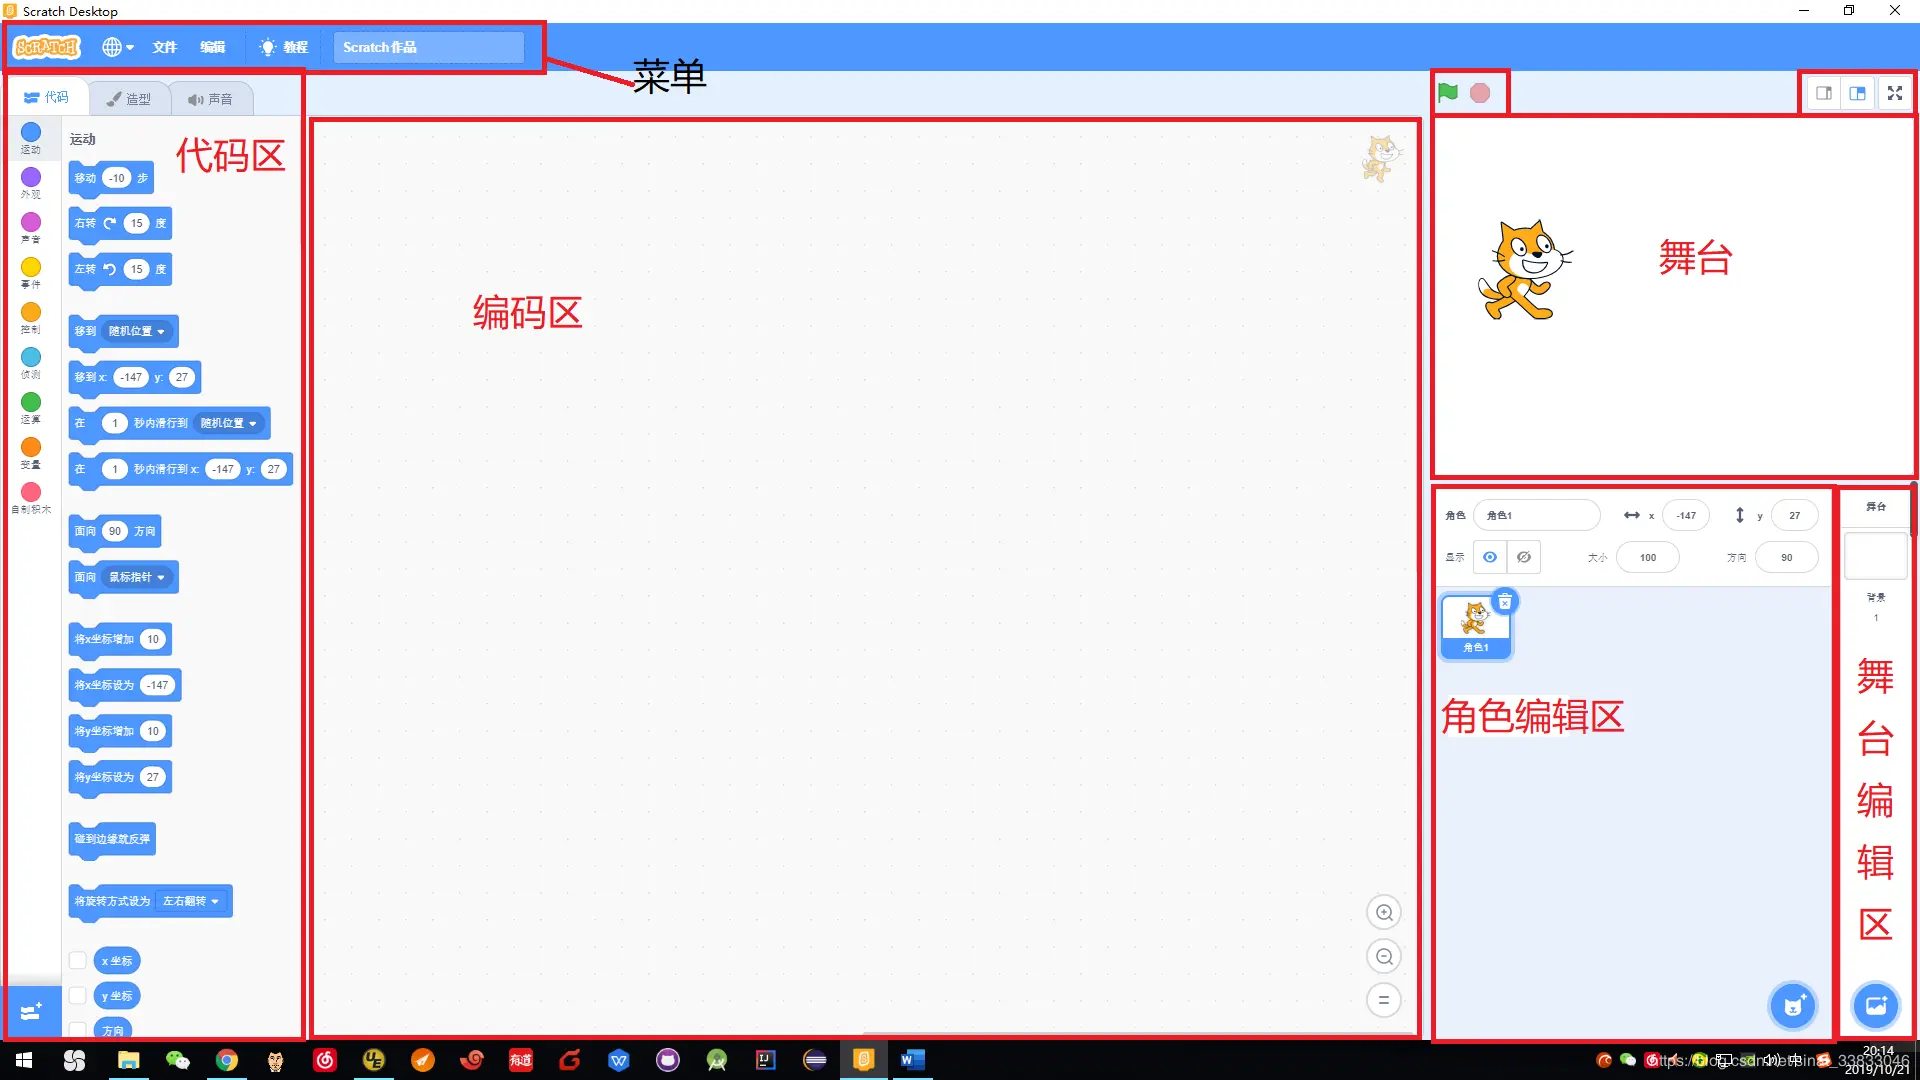Open the add extension button
Viewport: 1920px width, 1080px height.
point(30,1011)
